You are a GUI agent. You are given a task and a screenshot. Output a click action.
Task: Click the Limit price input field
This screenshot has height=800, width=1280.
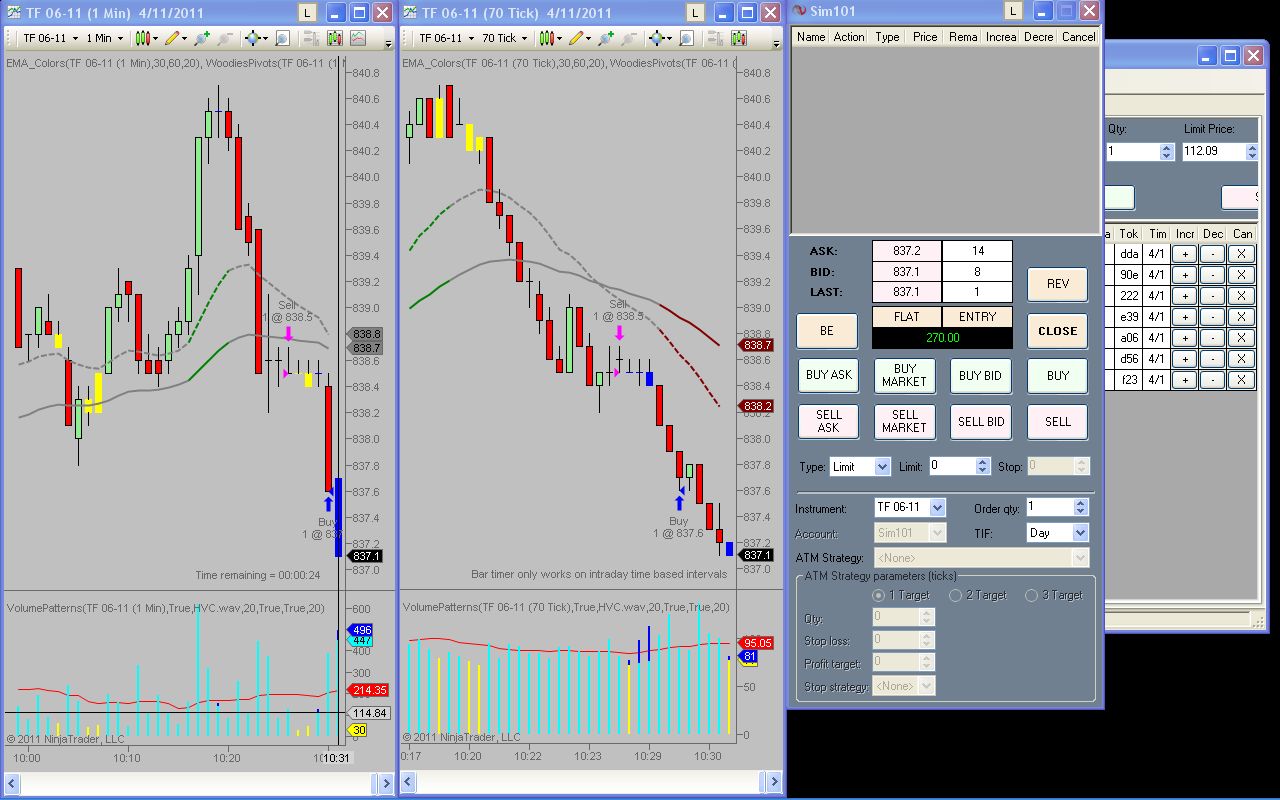tap(951, 466)
